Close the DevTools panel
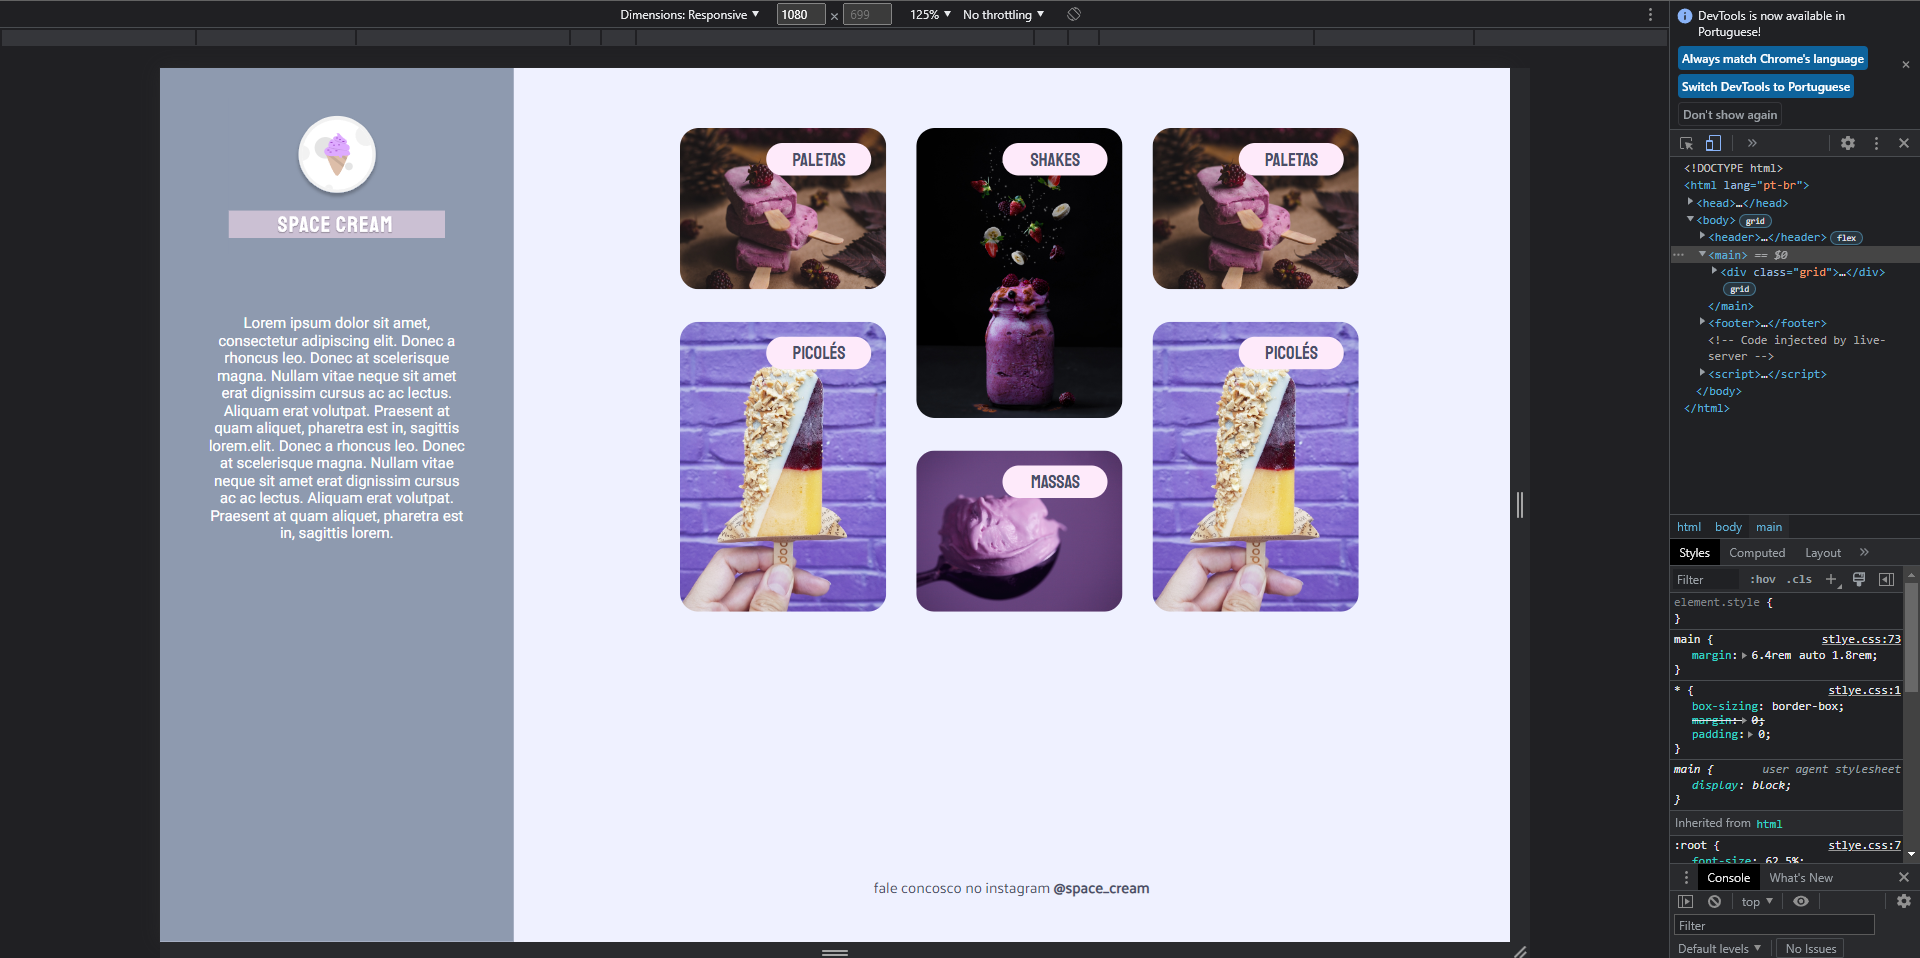The height and width of the screenshot is (958, 1920). pyautogui.click(x=1904, y=143)
